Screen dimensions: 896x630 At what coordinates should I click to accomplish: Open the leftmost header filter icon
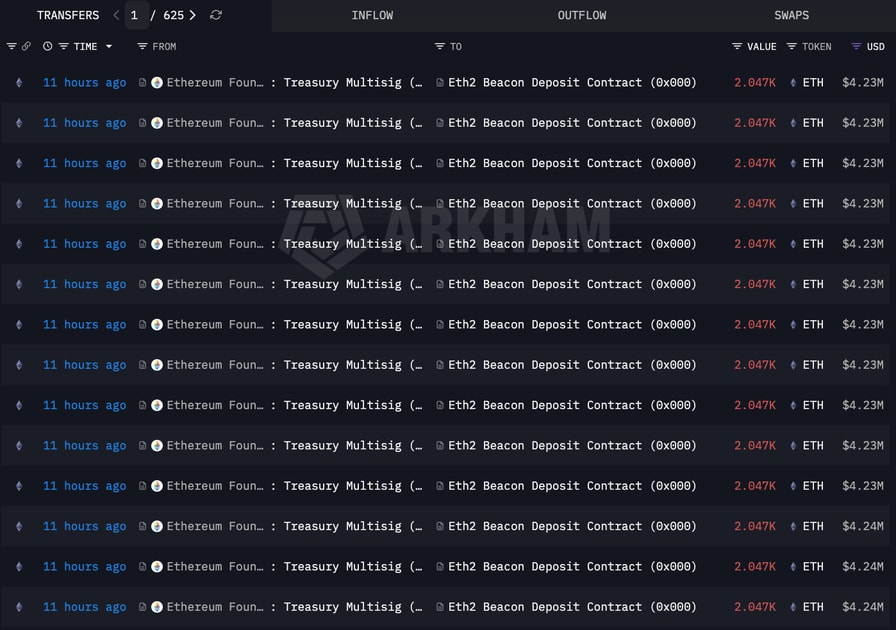[x=12, y=47]
